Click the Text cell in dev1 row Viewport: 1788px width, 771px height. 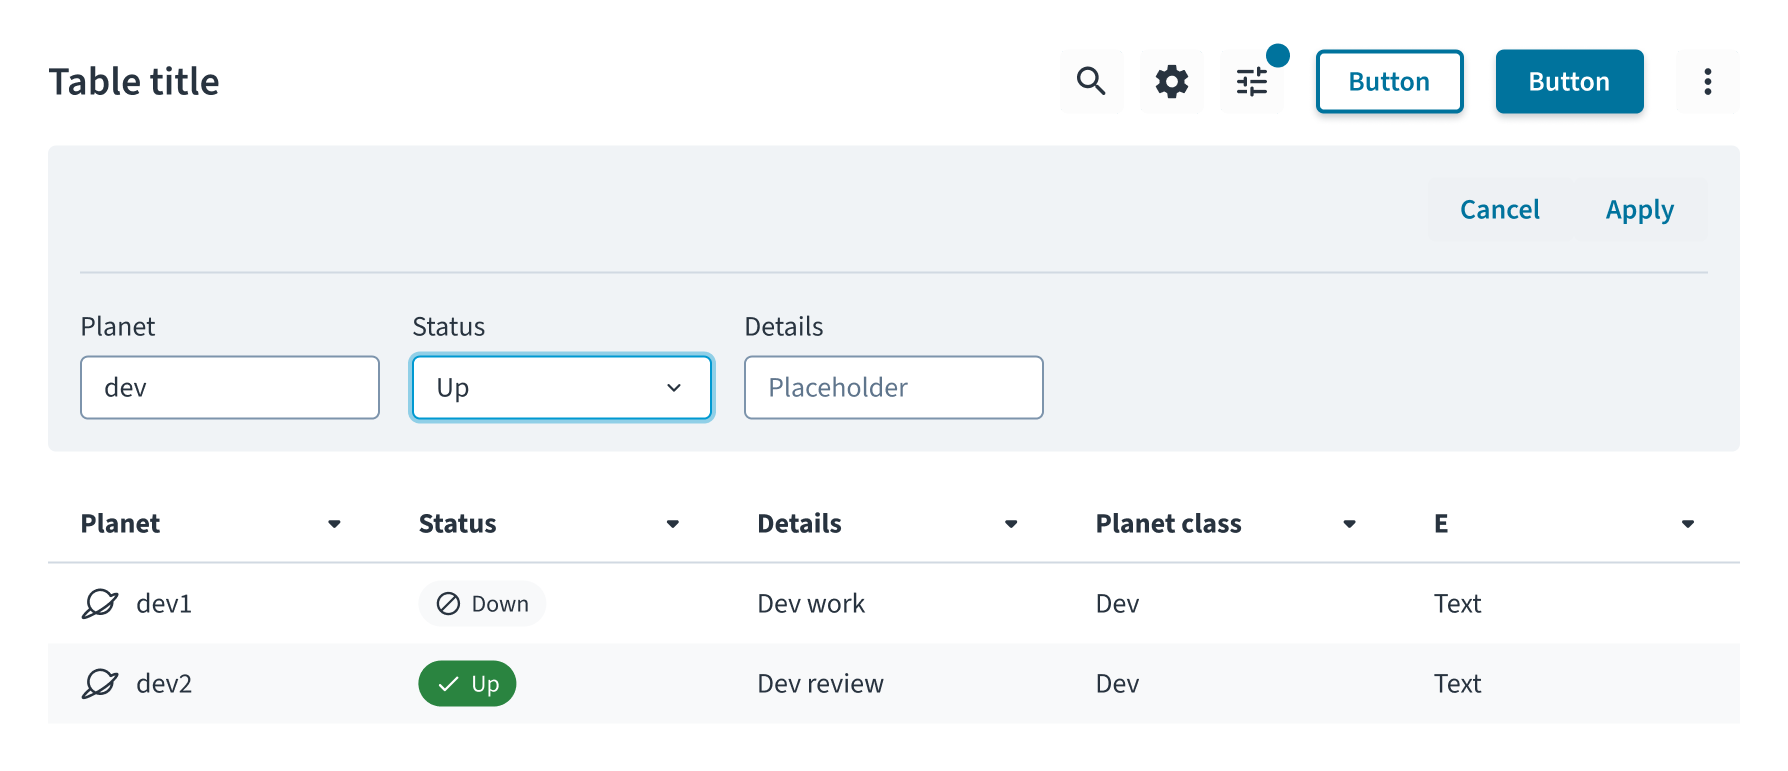point(1457,604)
